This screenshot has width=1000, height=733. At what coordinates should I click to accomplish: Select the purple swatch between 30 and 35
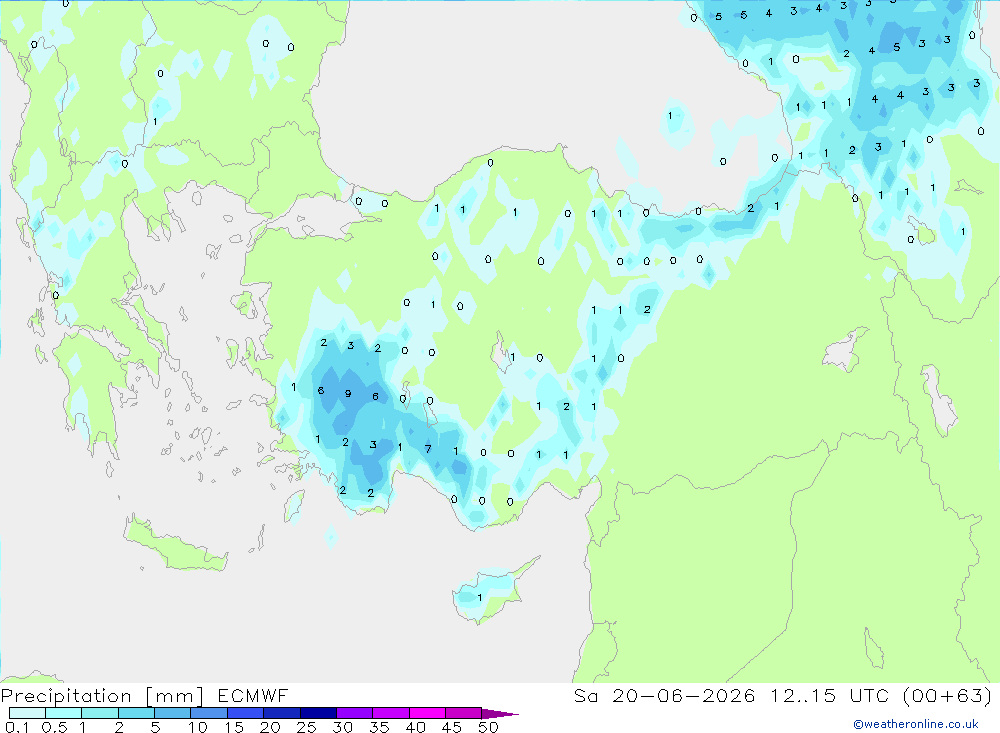tap(354, 713)
